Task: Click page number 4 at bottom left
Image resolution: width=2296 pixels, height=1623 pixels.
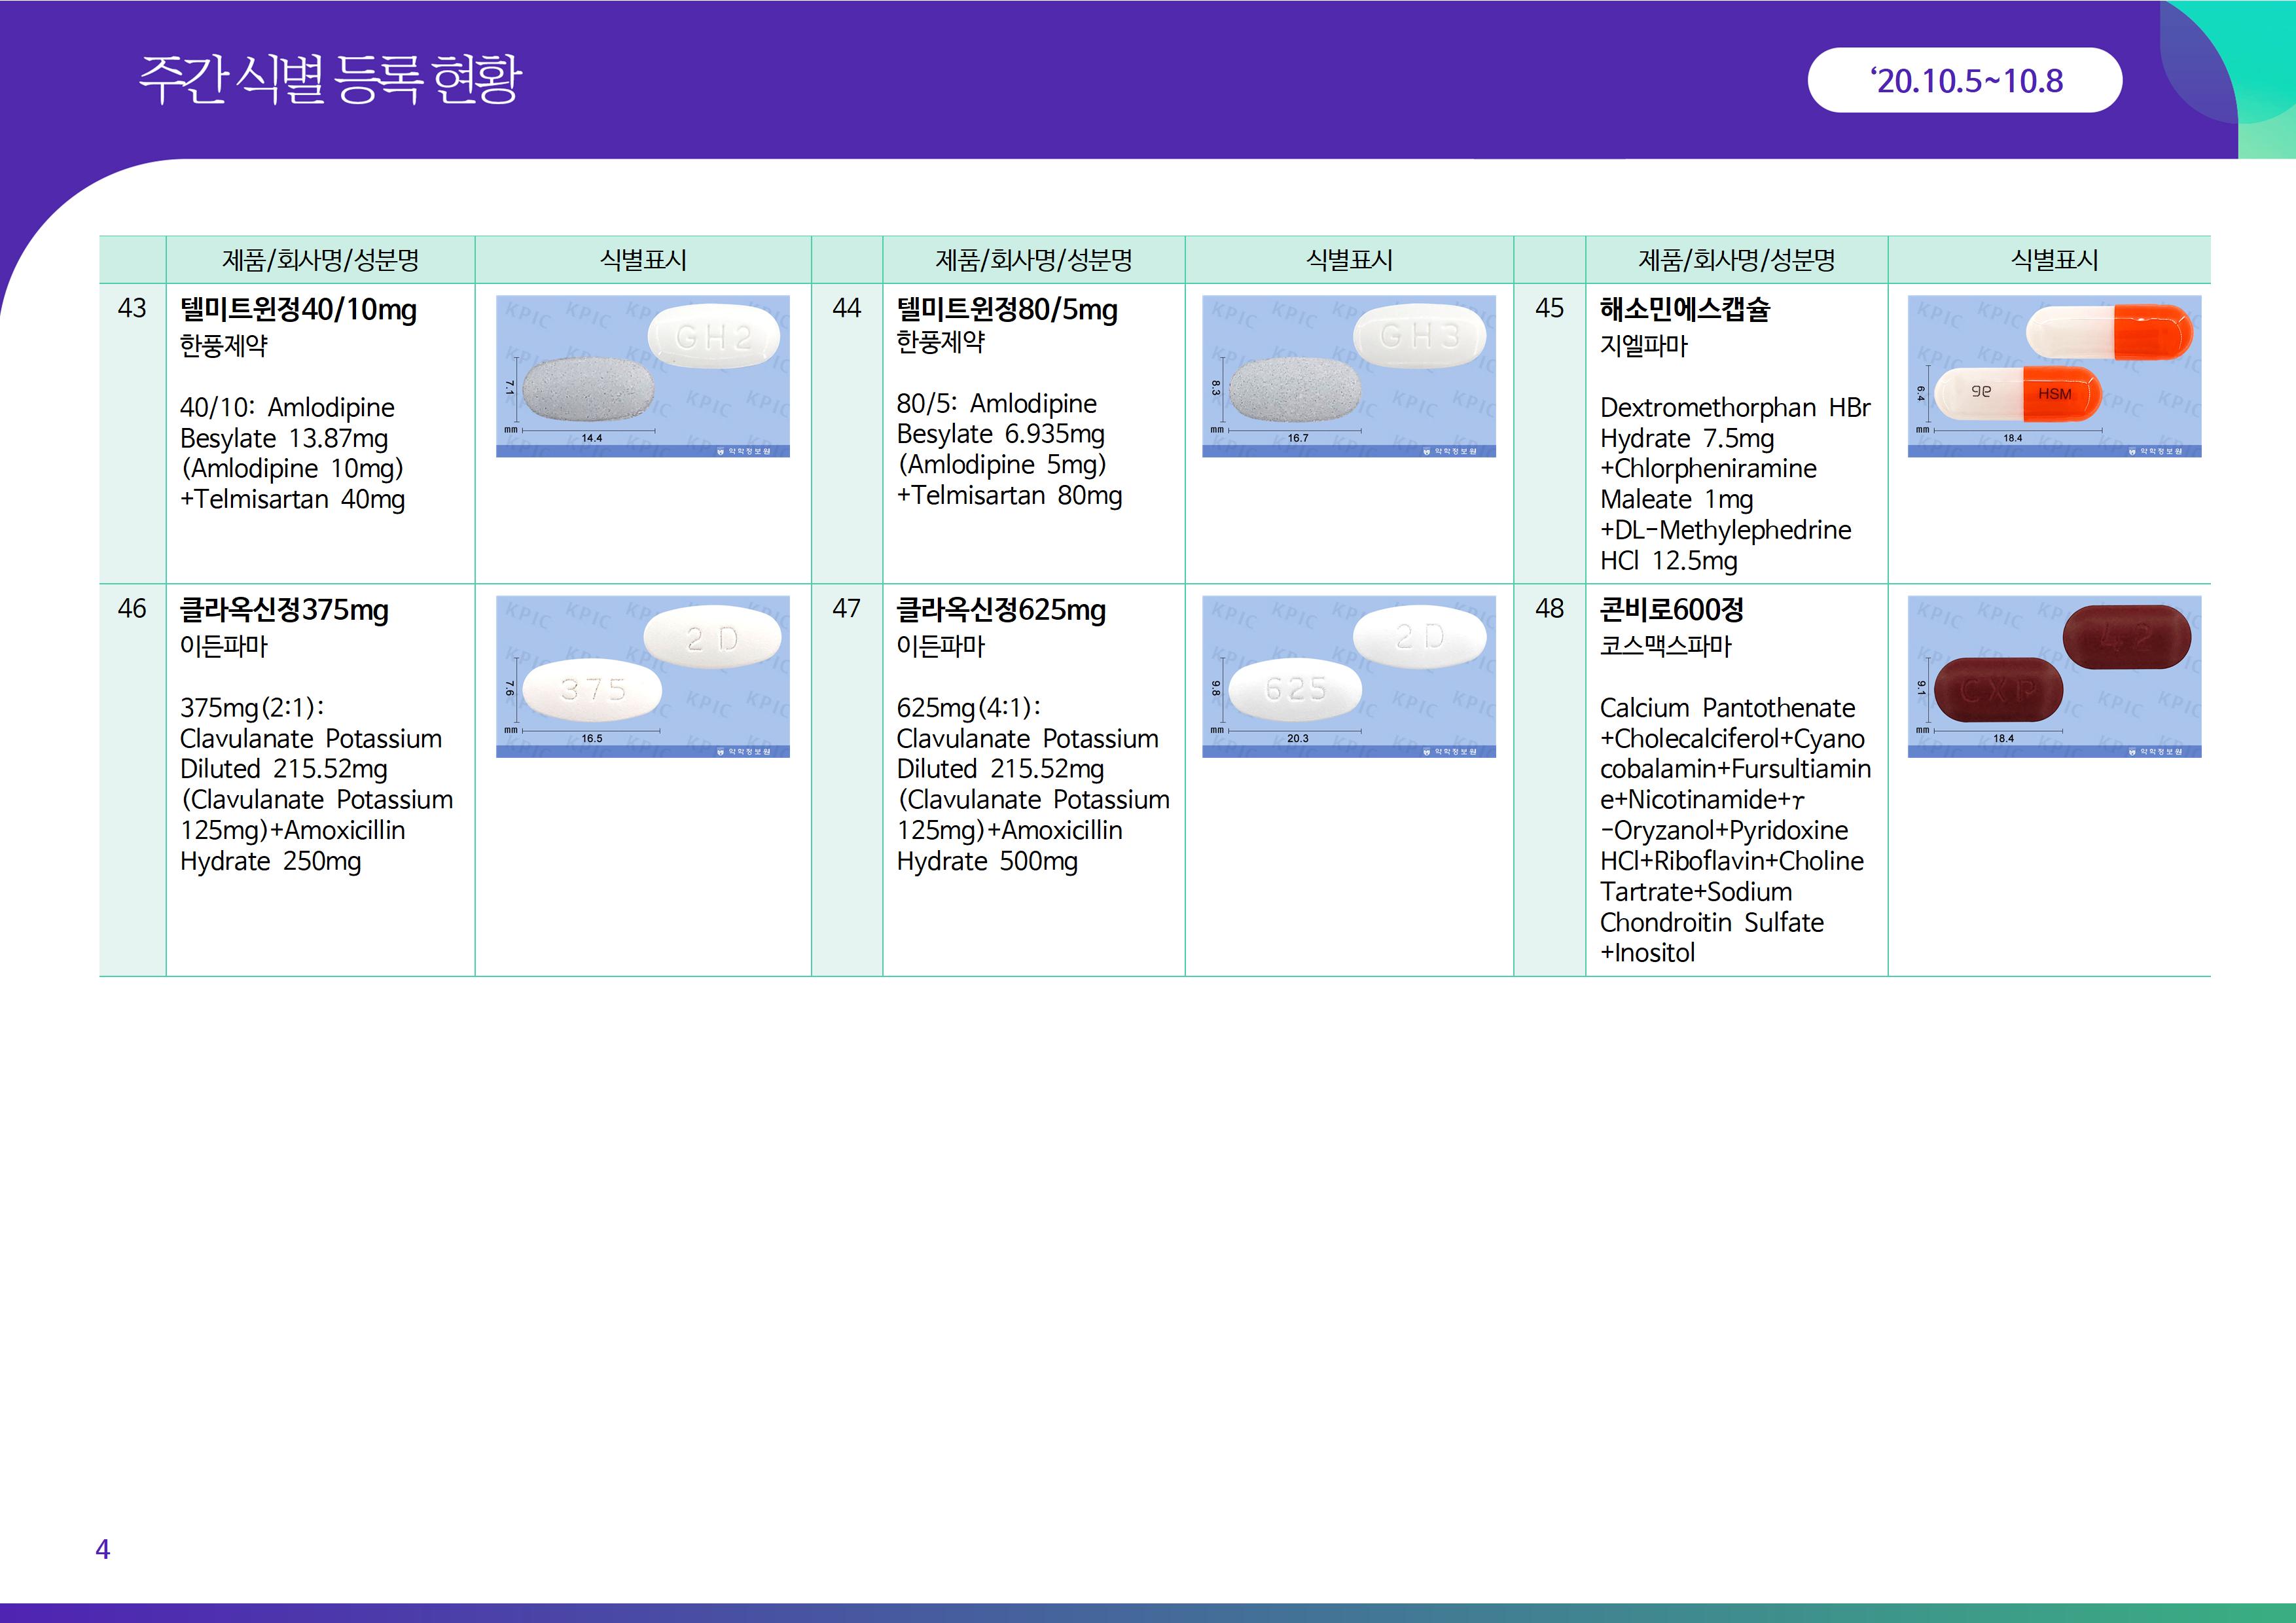Action: [102, 1549]
